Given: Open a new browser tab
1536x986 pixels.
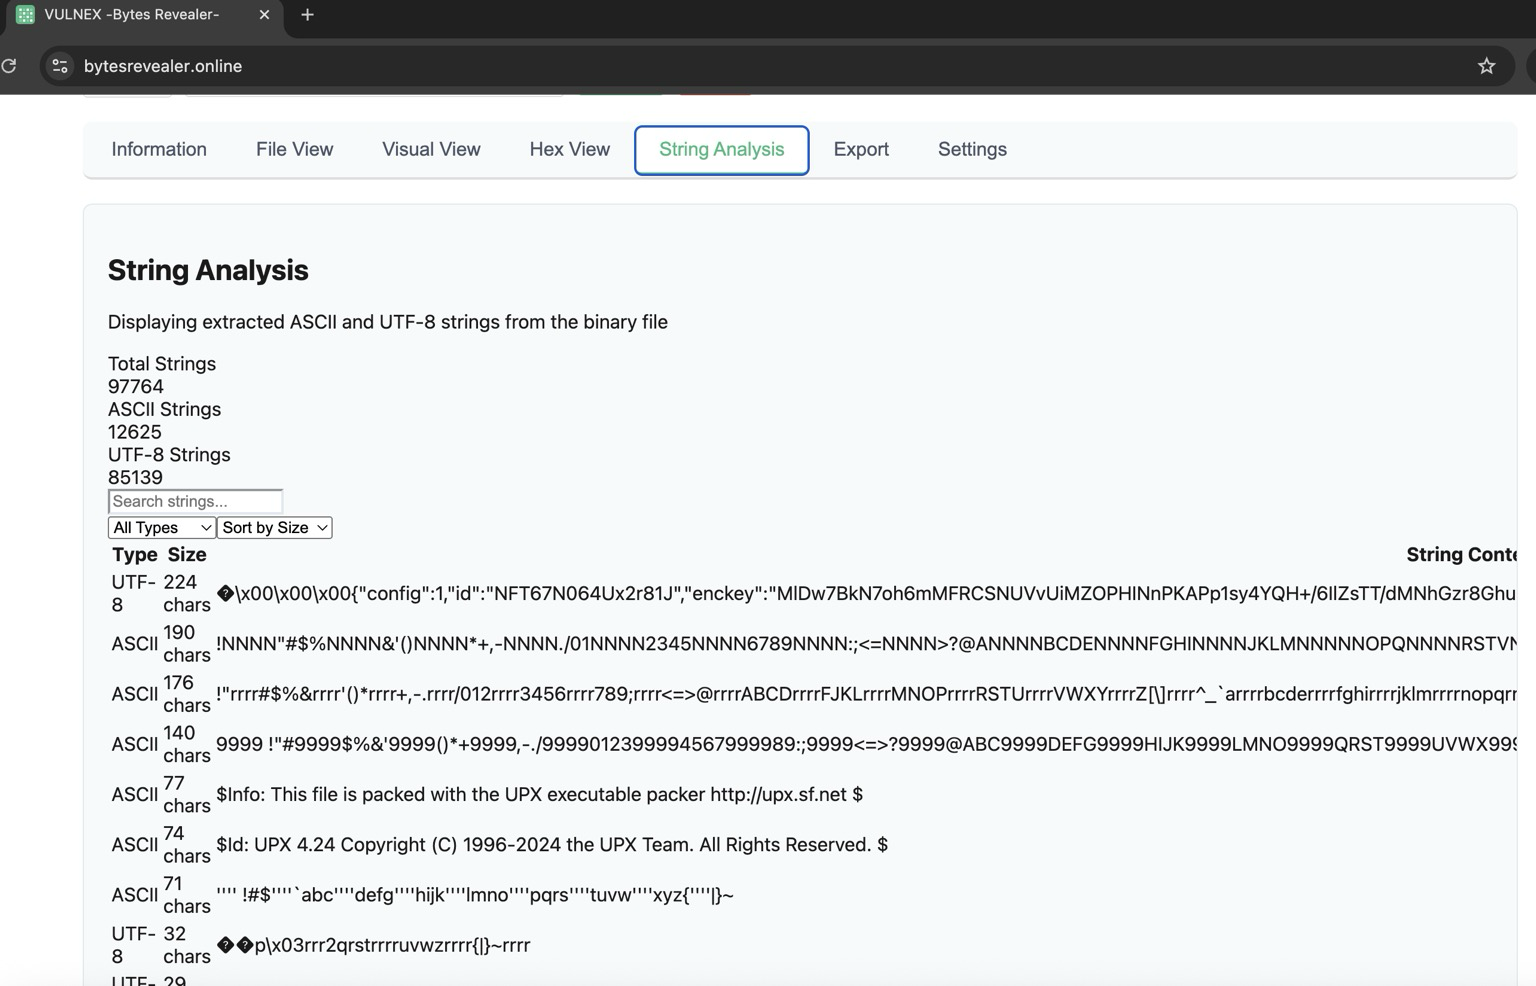Looking at the screenshot, I should 307,15.
